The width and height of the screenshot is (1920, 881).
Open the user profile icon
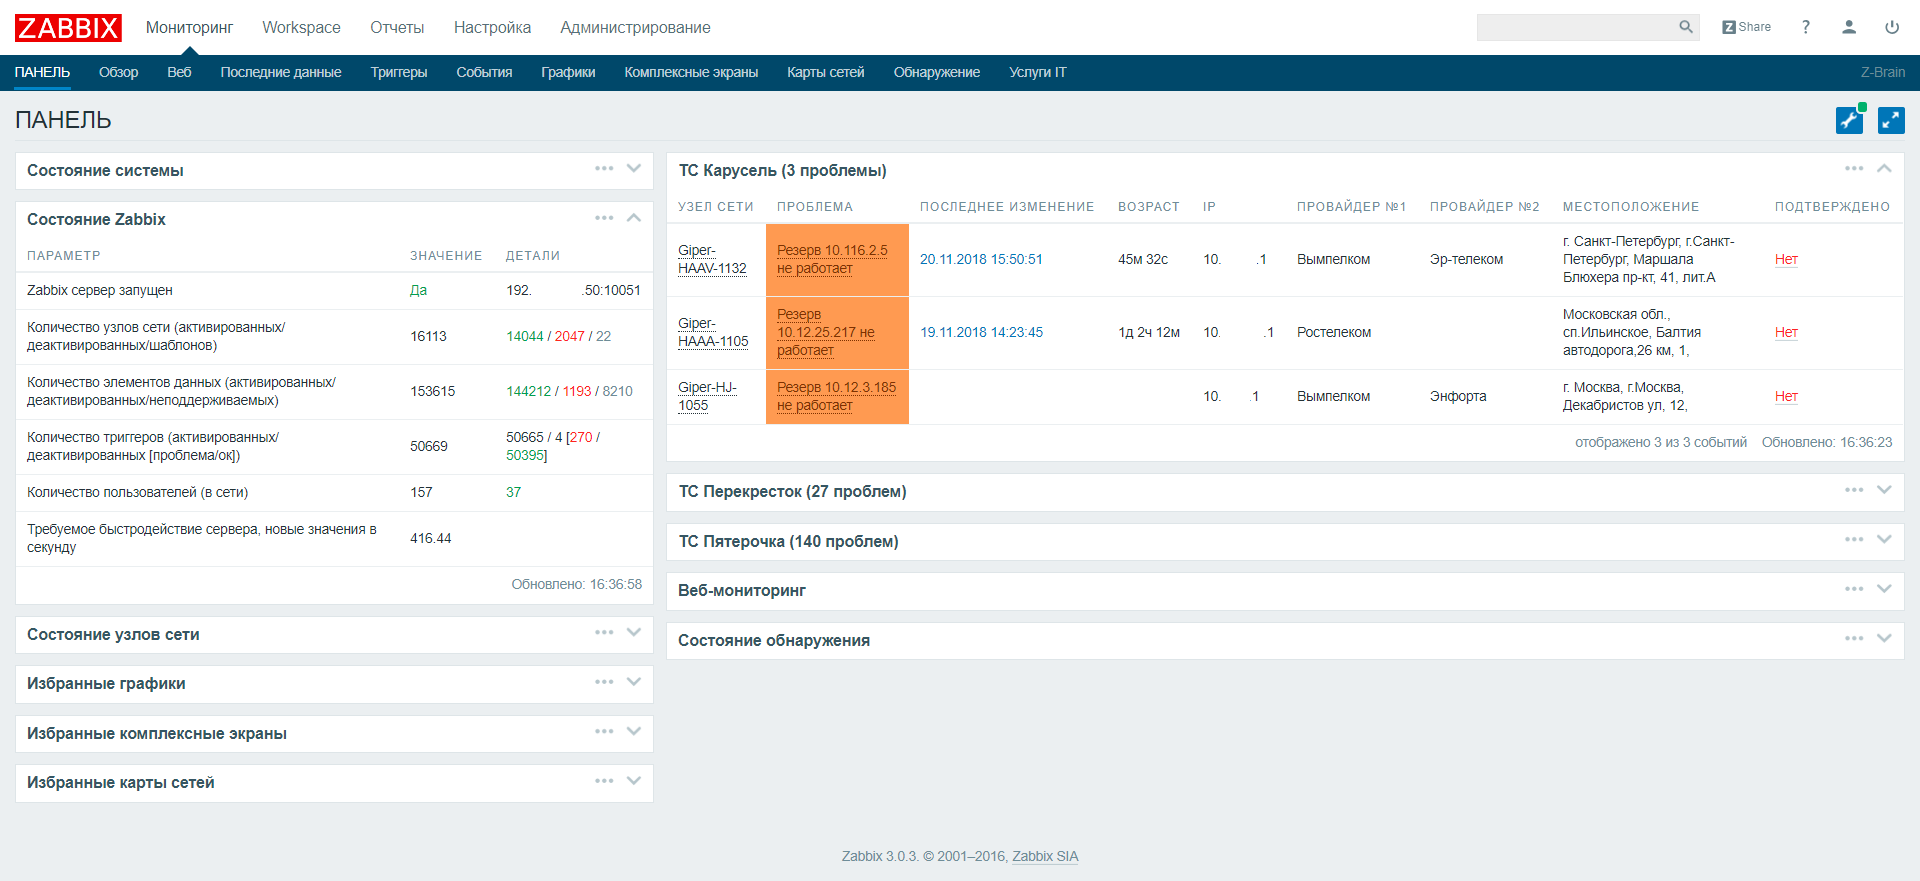tap(1849, 27)
